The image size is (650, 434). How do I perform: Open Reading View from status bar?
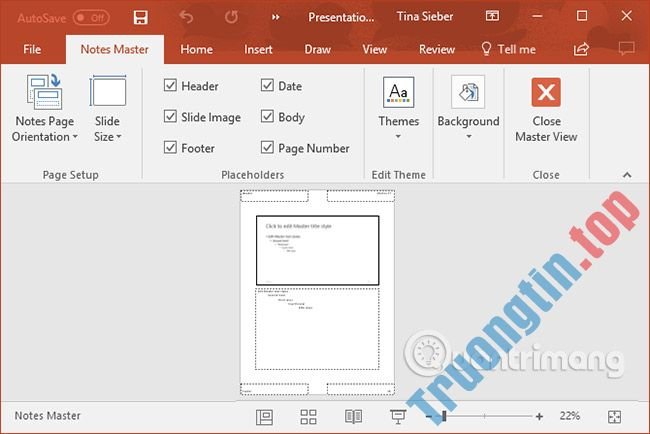coord(352,416)
